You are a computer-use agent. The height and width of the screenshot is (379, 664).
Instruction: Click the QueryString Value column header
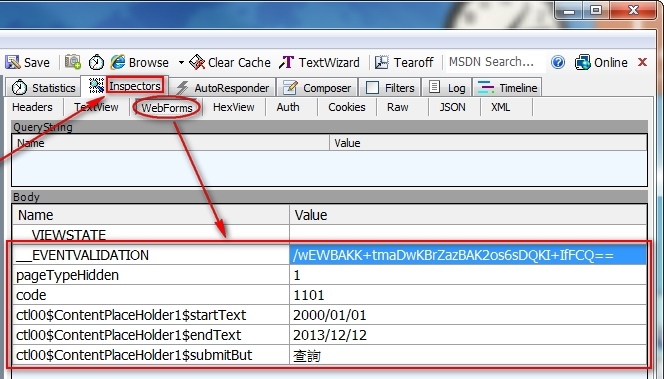click(x=488, y=143)
